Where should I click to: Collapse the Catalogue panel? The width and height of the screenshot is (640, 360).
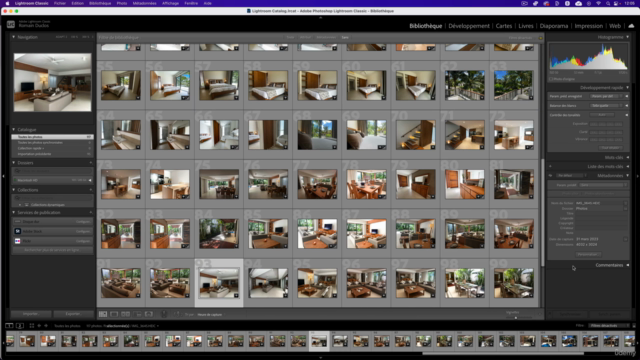[13, 129]
